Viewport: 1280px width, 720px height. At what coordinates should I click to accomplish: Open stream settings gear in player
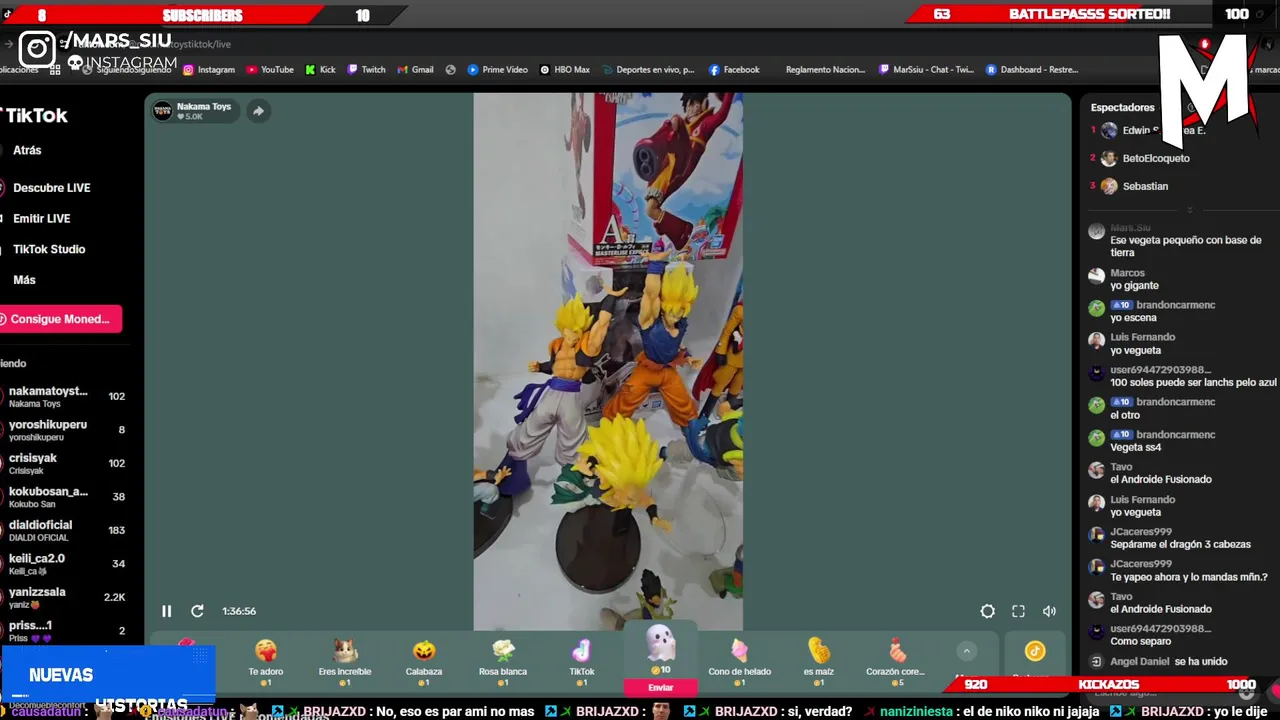click(x=988, y=611)
